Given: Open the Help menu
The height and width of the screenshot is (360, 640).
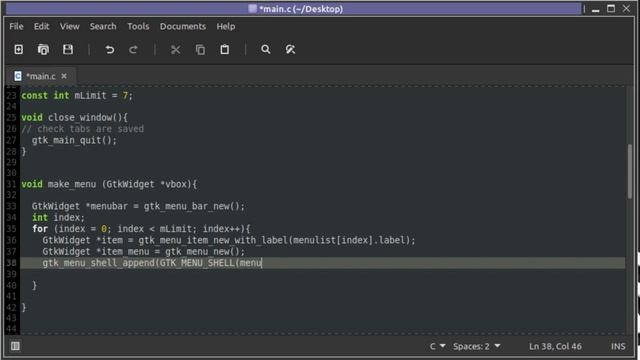Looking at the screenshot, I should pyautogui.click(x=226, y=27).
